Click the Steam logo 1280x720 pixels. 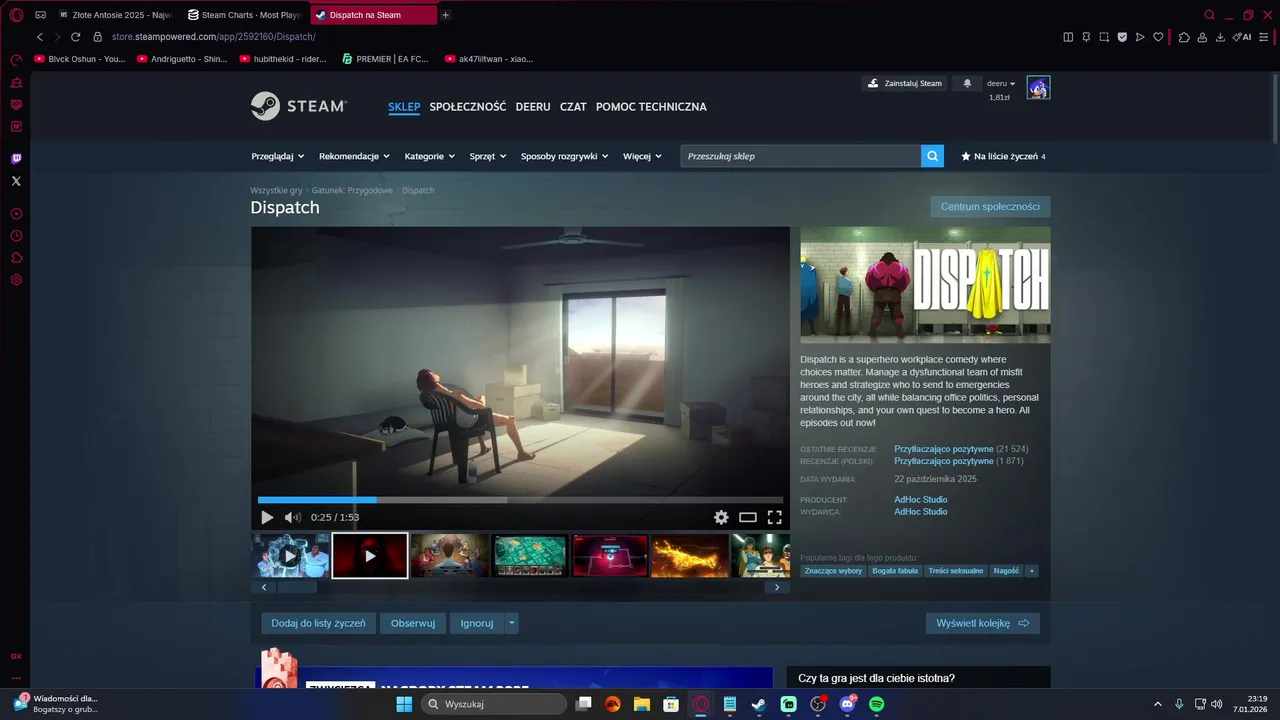[299, 106]
